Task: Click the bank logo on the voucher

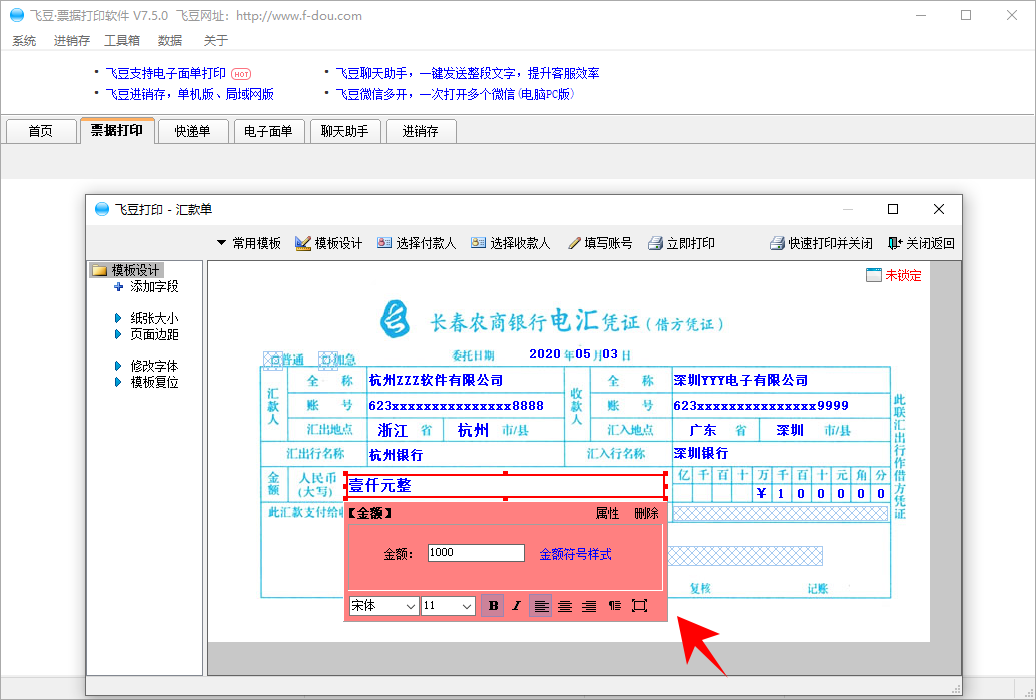Action: point(395,319)
